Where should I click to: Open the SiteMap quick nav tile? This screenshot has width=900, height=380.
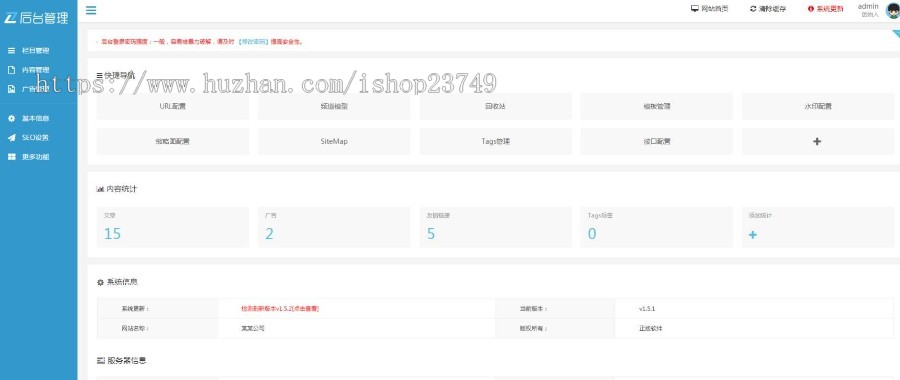(334, 141)
